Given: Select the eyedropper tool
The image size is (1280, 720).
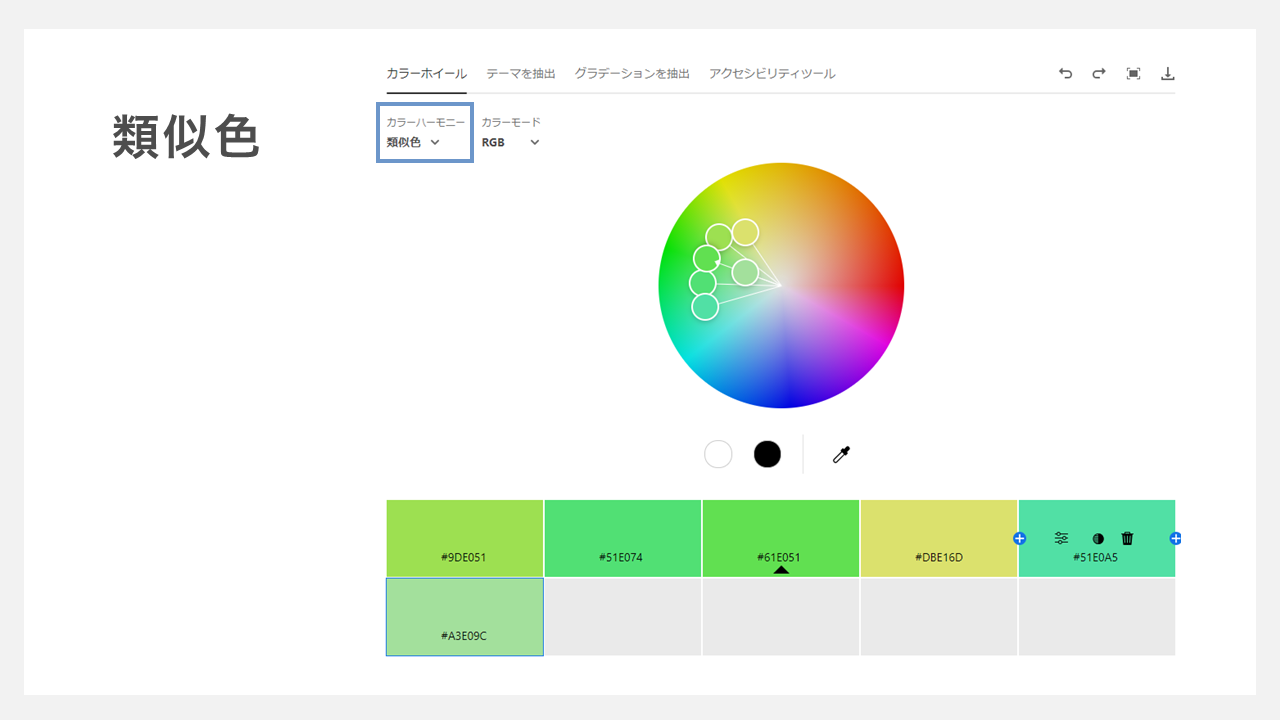Looking at the screenshot, I should pyautogui.click(x=841, y=455).
